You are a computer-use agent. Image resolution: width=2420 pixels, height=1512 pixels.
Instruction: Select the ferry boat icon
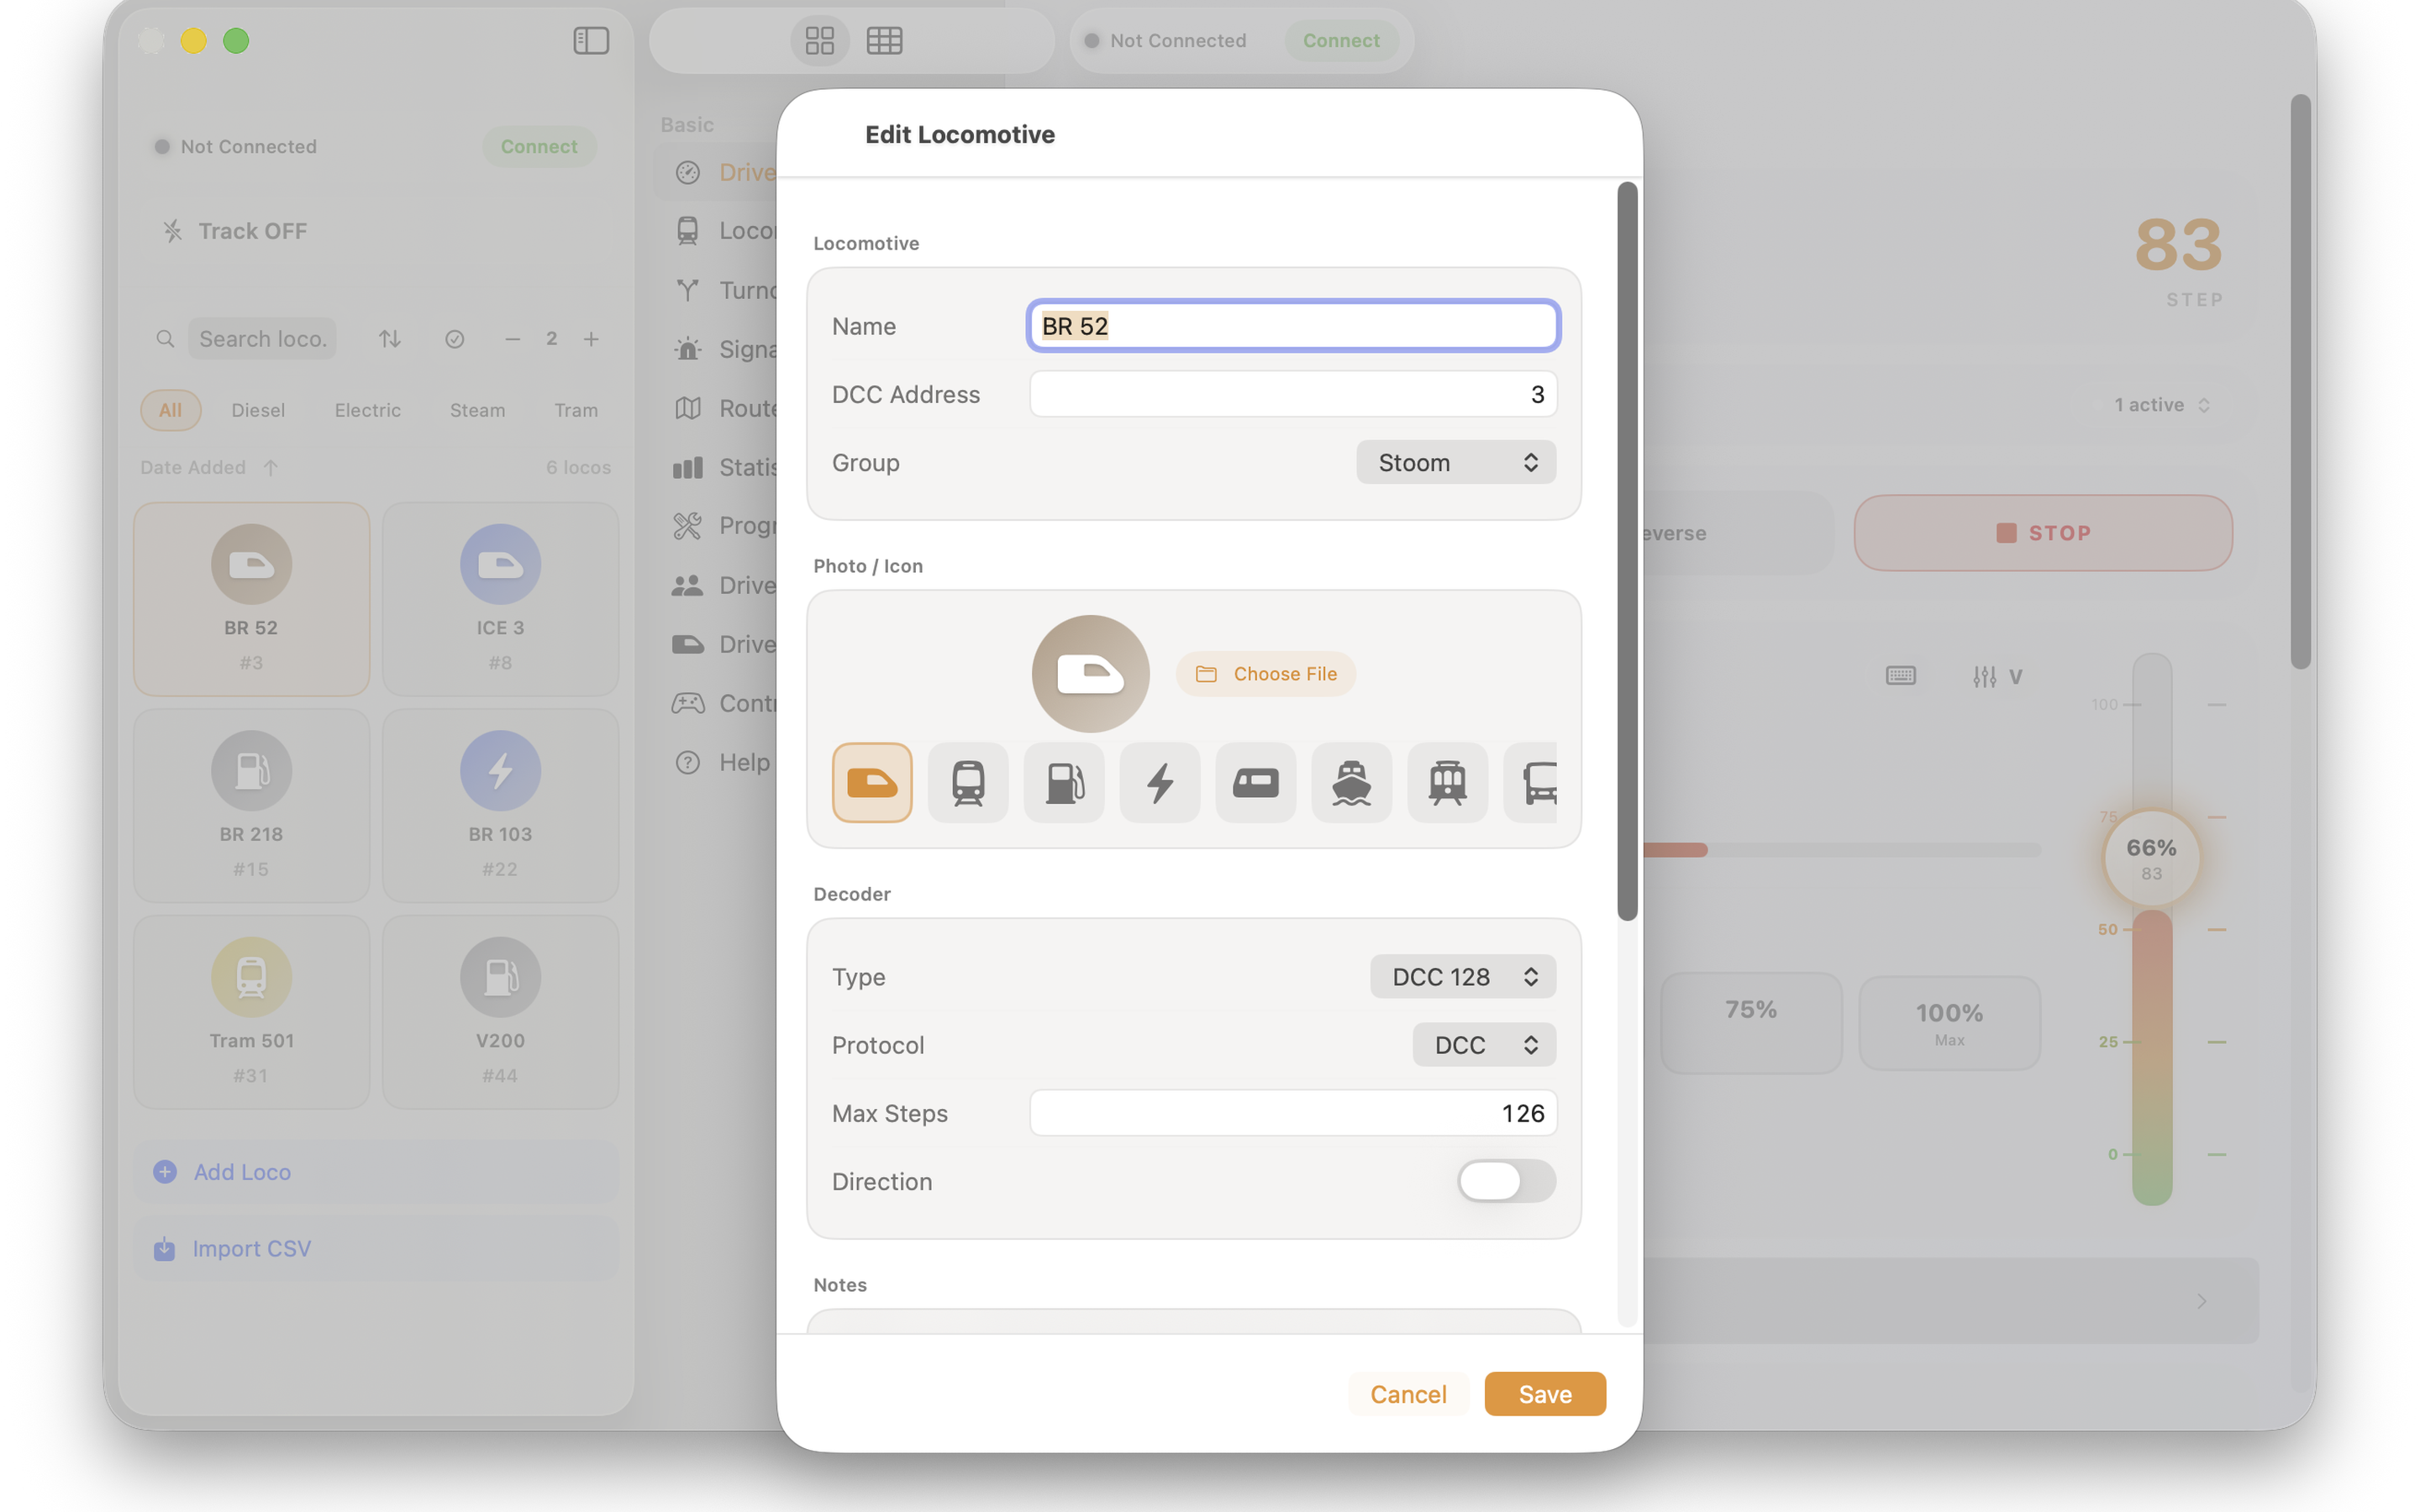[x=1351, y=782]
